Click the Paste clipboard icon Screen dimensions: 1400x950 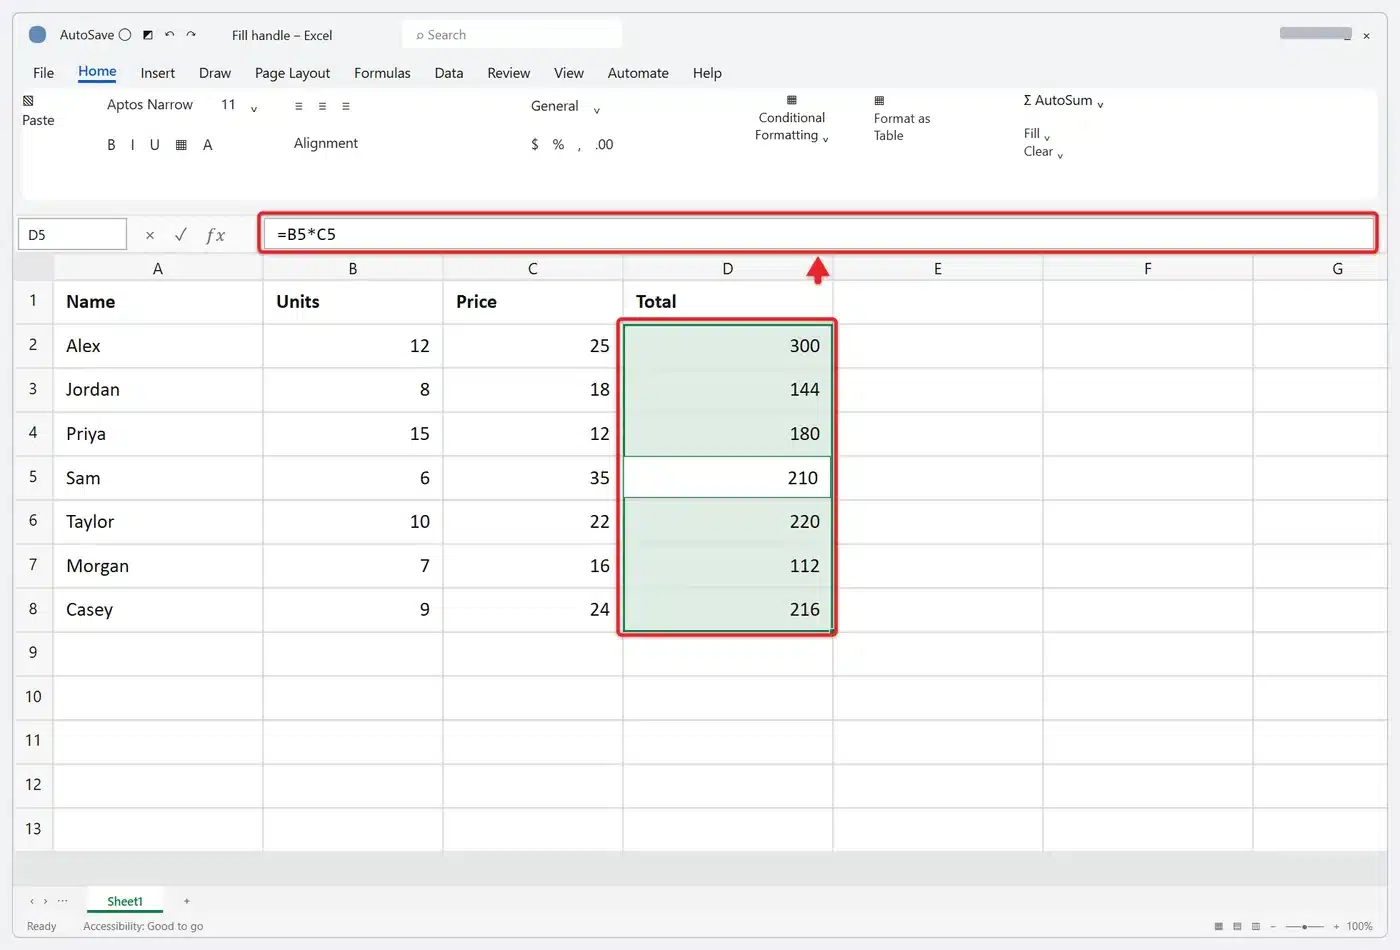(28, 101)
